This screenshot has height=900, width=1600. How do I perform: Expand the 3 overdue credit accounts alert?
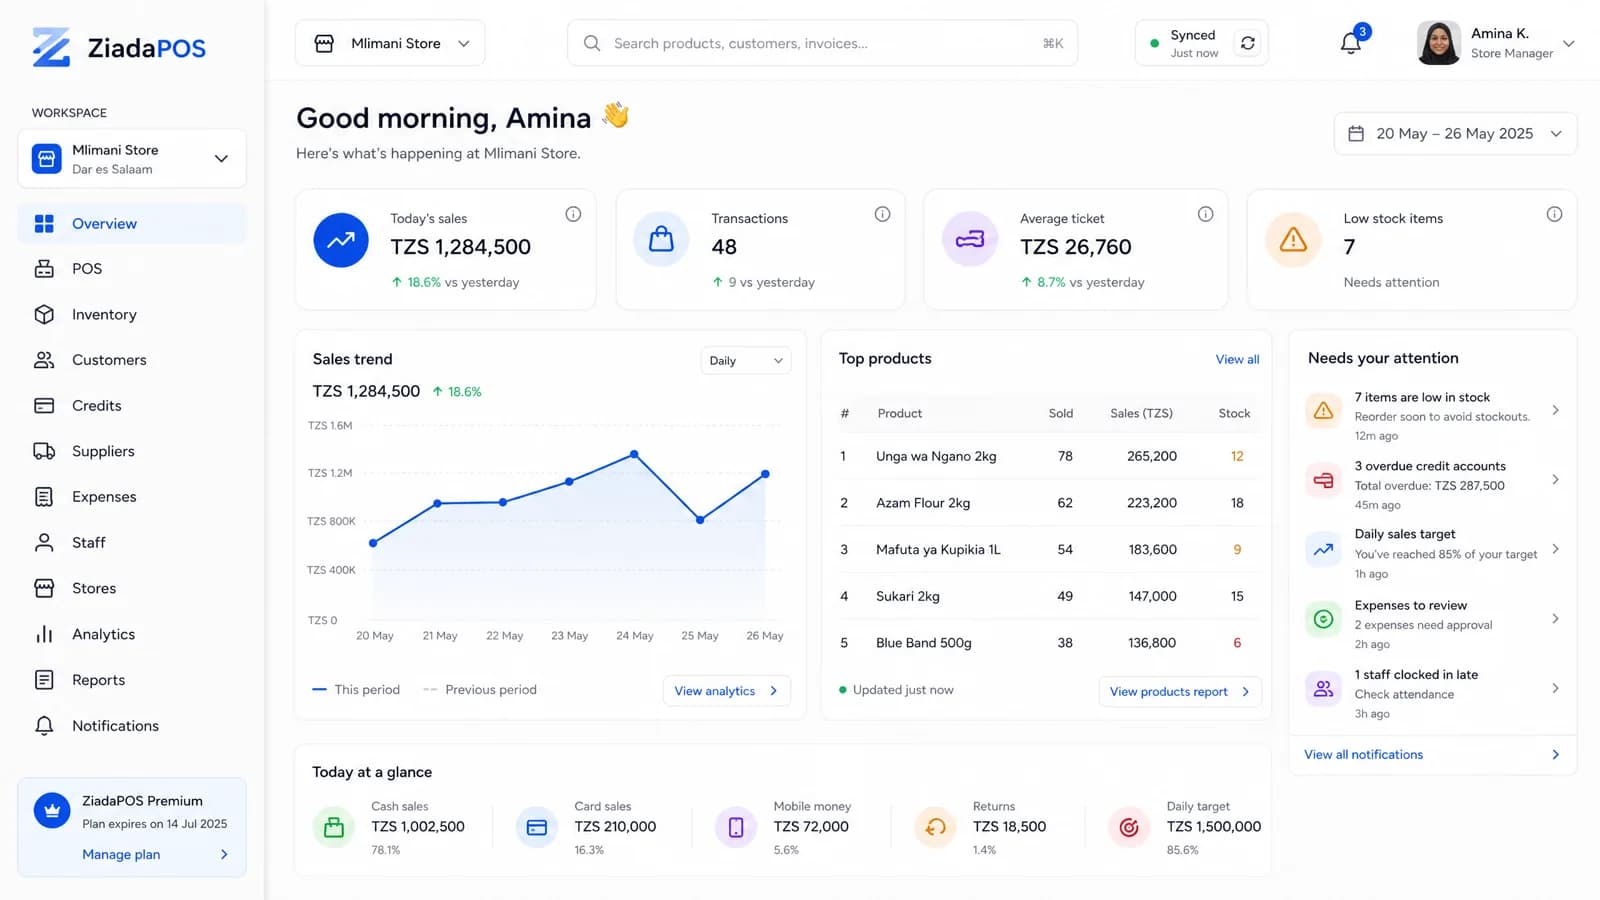(x=1433, y=484)
